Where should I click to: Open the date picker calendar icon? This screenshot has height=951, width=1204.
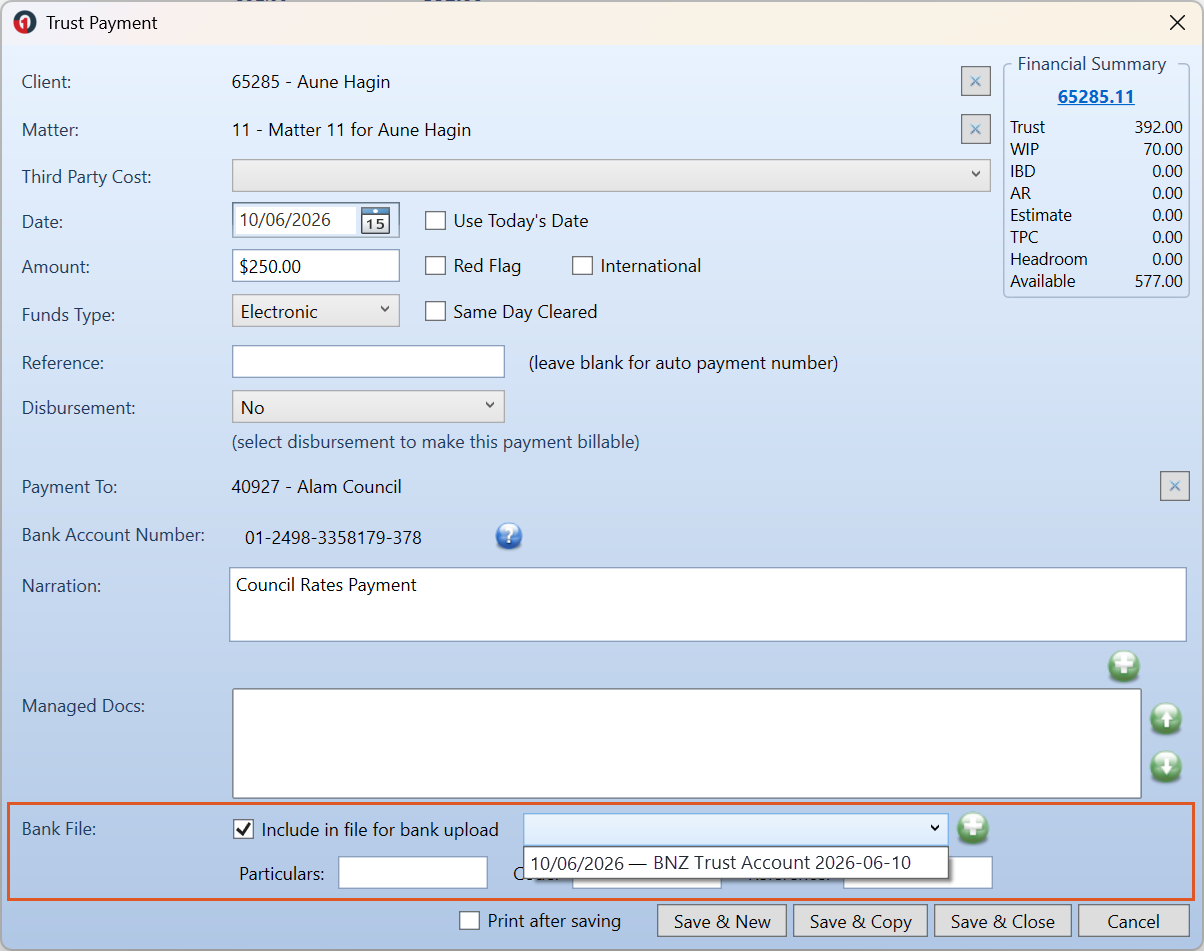tap(375, 220)
